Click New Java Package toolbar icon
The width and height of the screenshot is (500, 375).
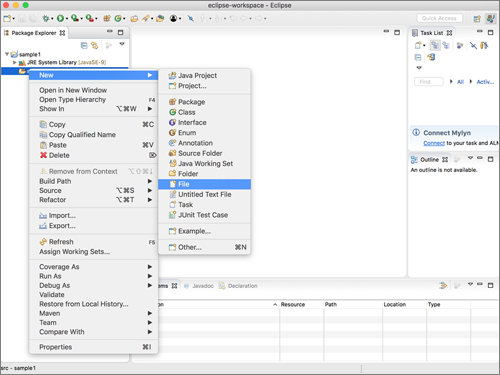(107, 18)
